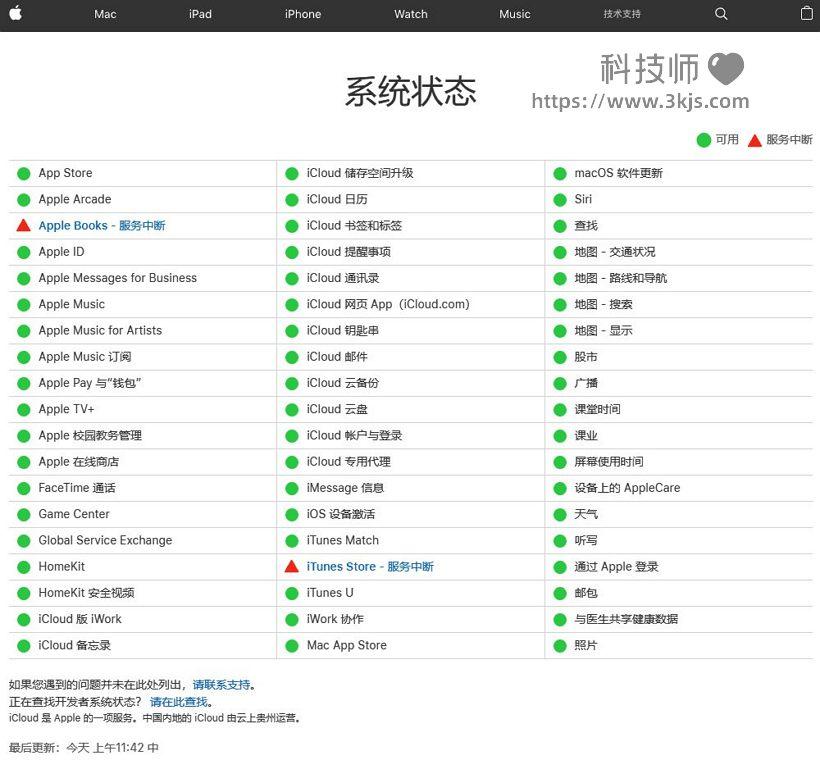Select 屏幕使用时间 text
Viewport: 820px width, 760px height.
[x=609, y=462]
